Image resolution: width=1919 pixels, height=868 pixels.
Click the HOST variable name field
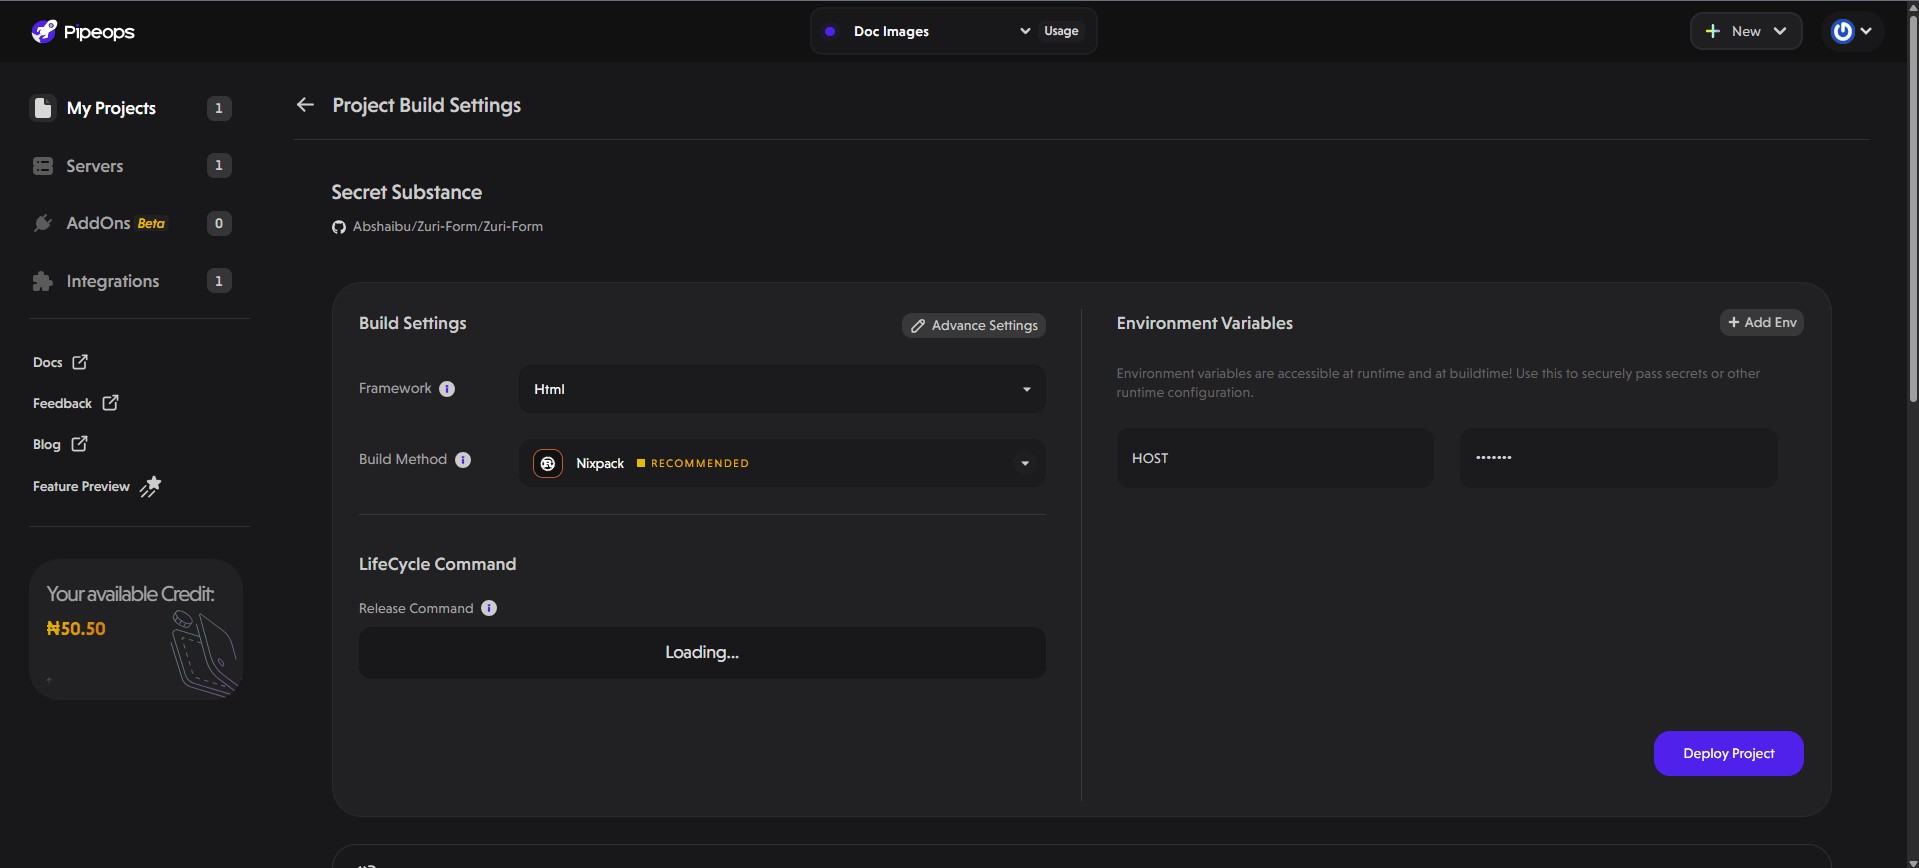[x=1275, y=458]
